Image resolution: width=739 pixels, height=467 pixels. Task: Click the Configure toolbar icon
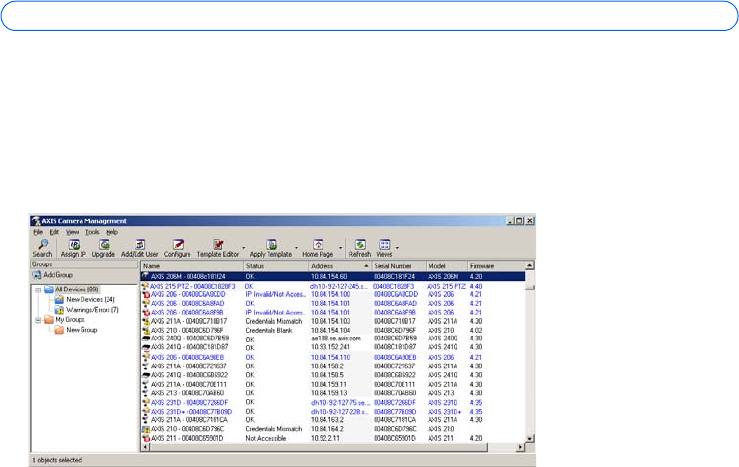177,246
